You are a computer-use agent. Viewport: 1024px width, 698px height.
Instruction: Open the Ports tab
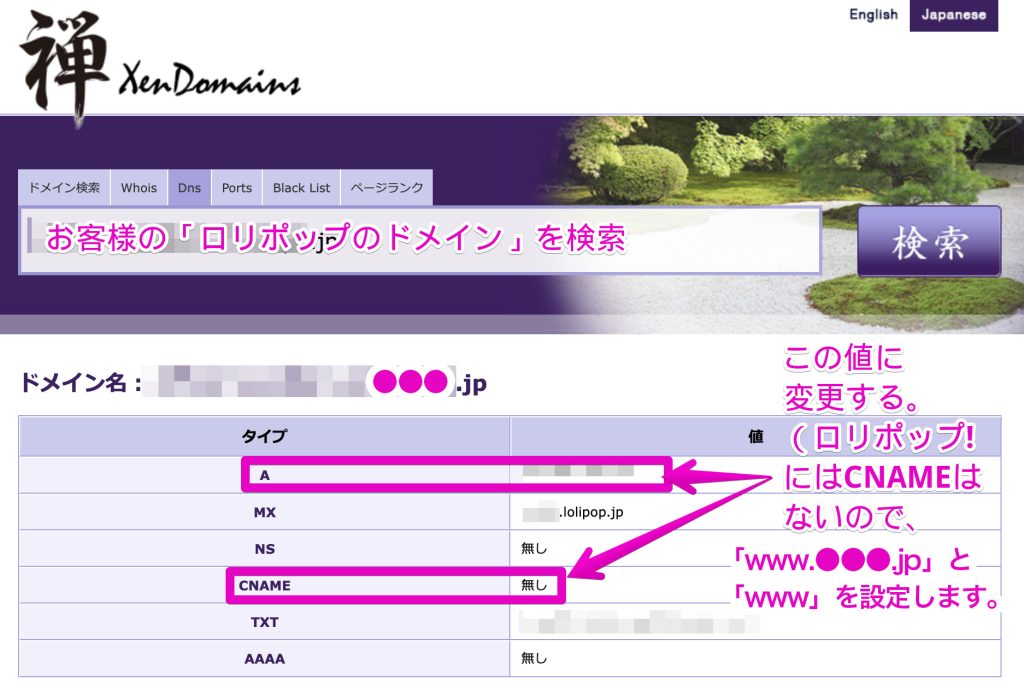[236, 188]
